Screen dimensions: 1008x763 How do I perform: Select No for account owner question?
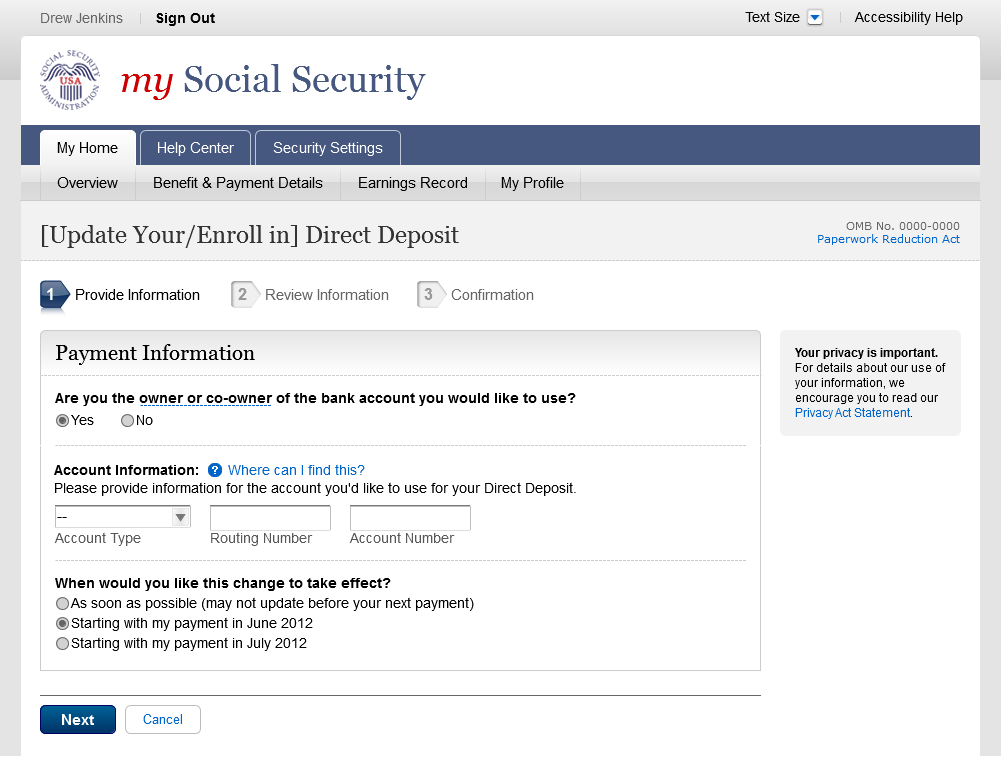(x=127, y=421)
